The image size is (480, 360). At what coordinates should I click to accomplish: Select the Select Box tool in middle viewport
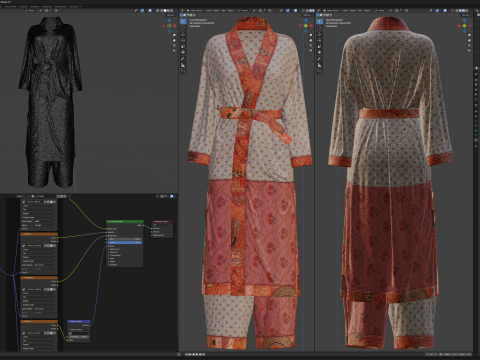click(183, 21)
